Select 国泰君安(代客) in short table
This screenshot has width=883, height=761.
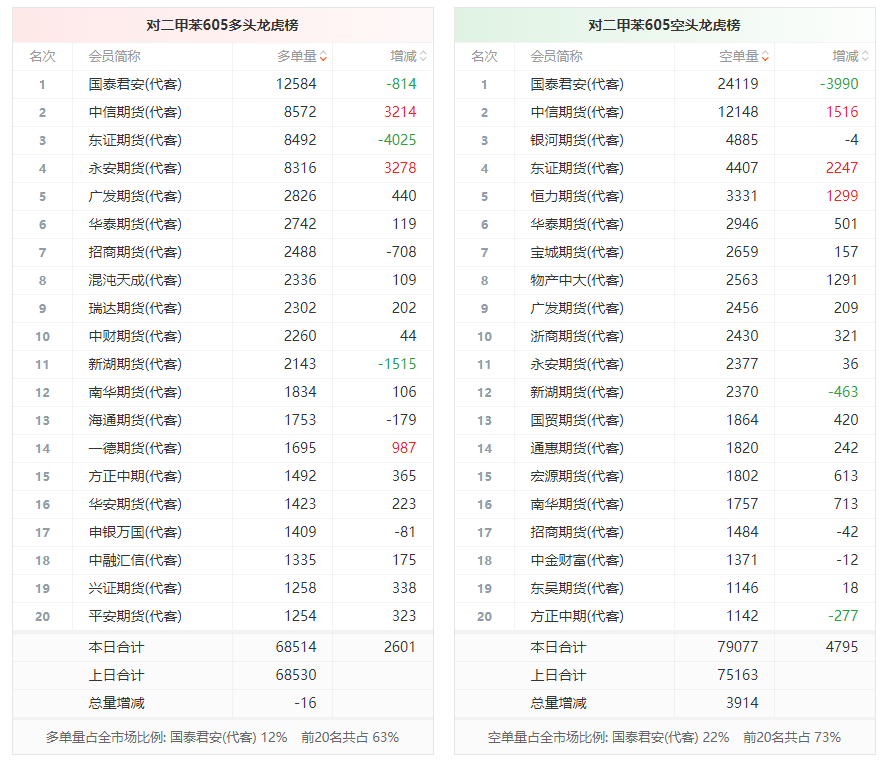(577, 84)
